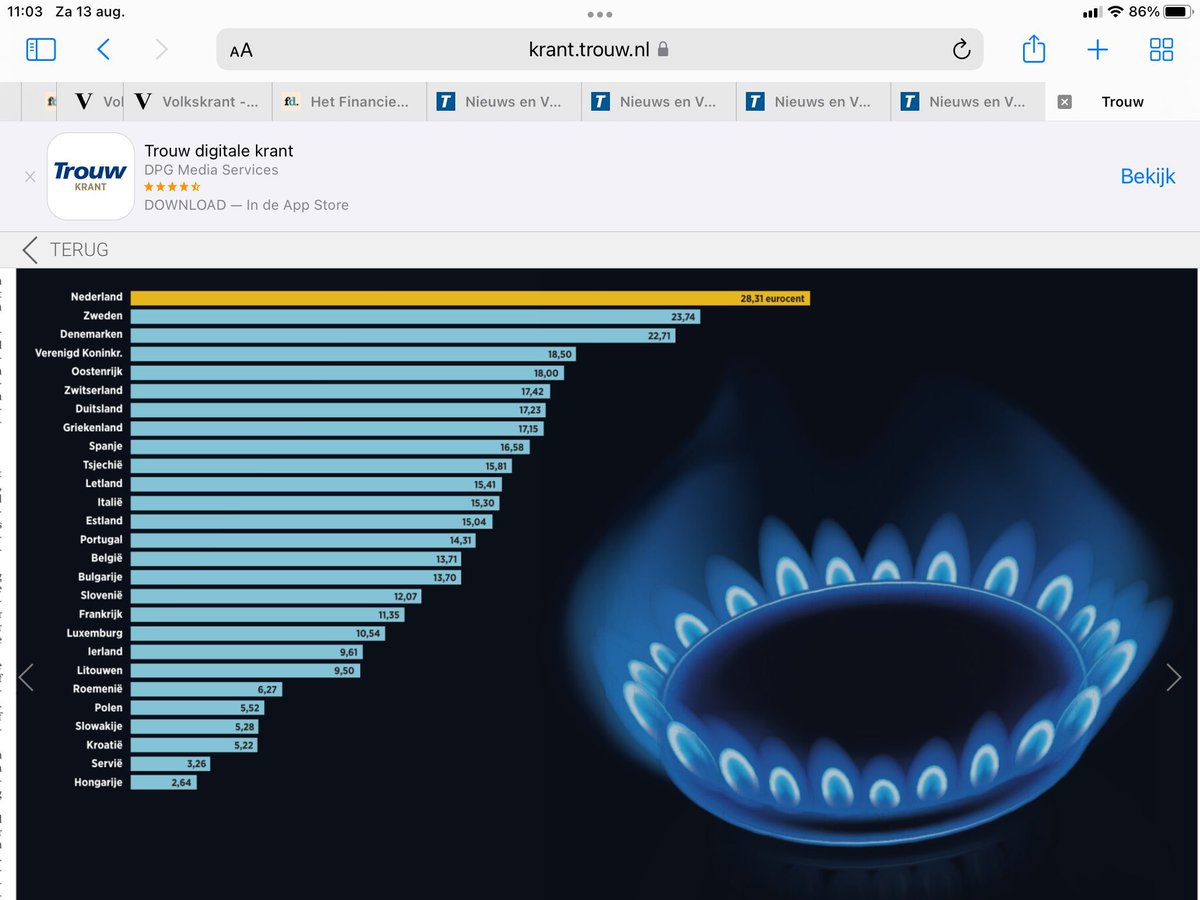Select the Ierland label
The width and height of the screenshot is (1200, 900).
(x=105, y=651)
